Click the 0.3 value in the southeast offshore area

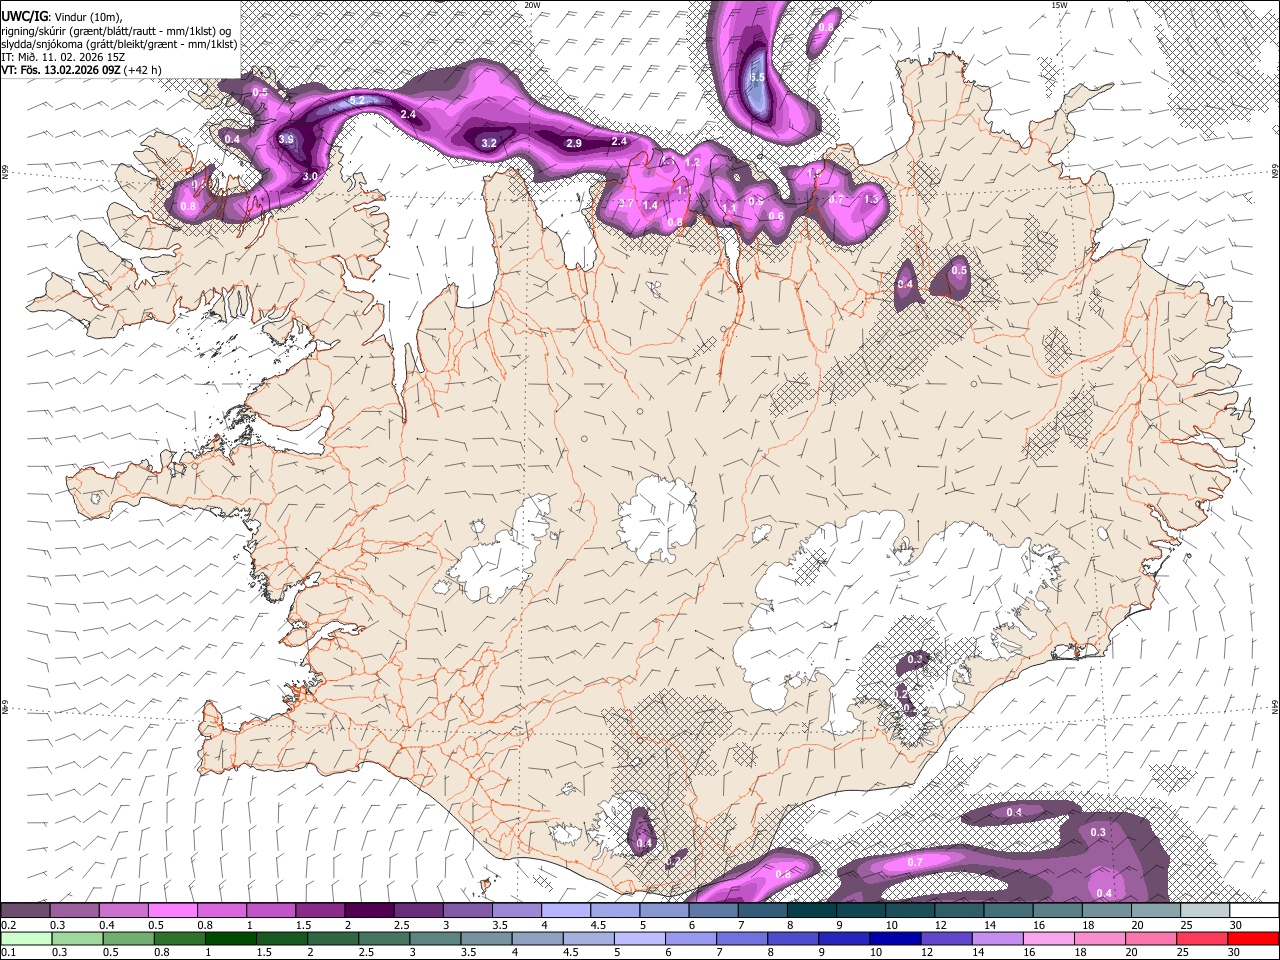point(1098,832)
